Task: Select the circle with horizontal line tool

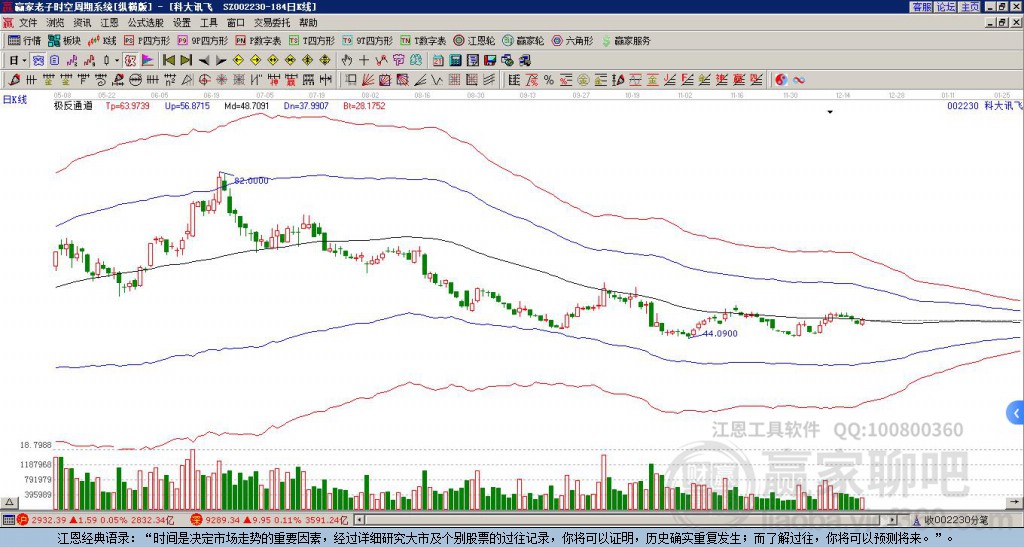Action: [x=135, y=80]
